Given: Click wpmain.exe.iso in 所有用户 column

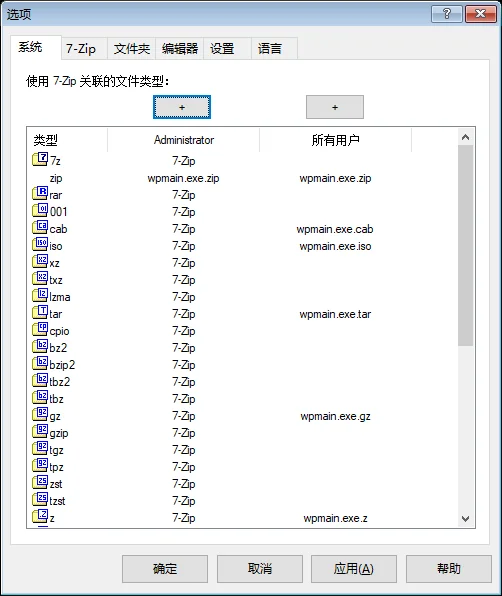Looking at the screenshot, I should tap(335, 246).
